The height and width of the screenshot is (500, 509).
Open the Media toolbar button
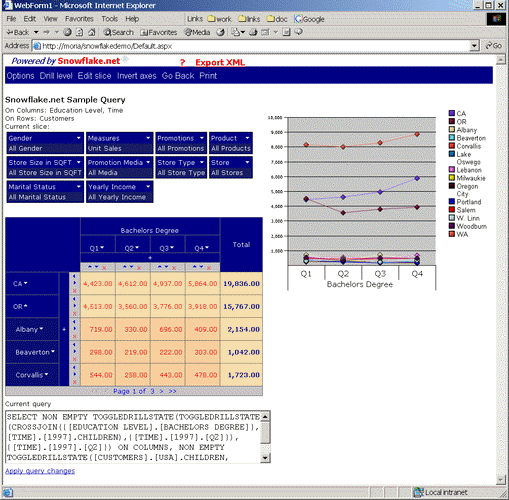coord(197,32)
